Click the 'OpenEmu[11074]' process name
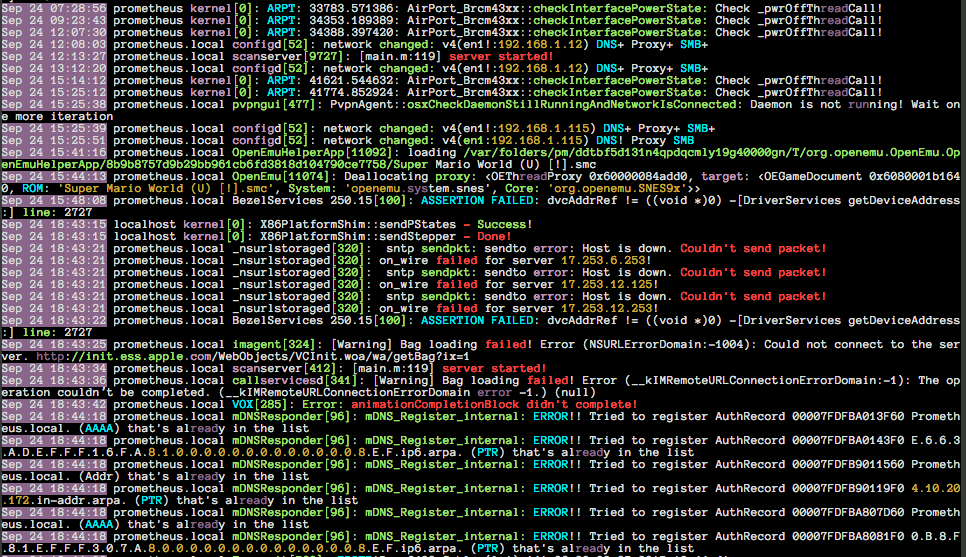This screenshot has width=966, height=557. tap(284, 177)
